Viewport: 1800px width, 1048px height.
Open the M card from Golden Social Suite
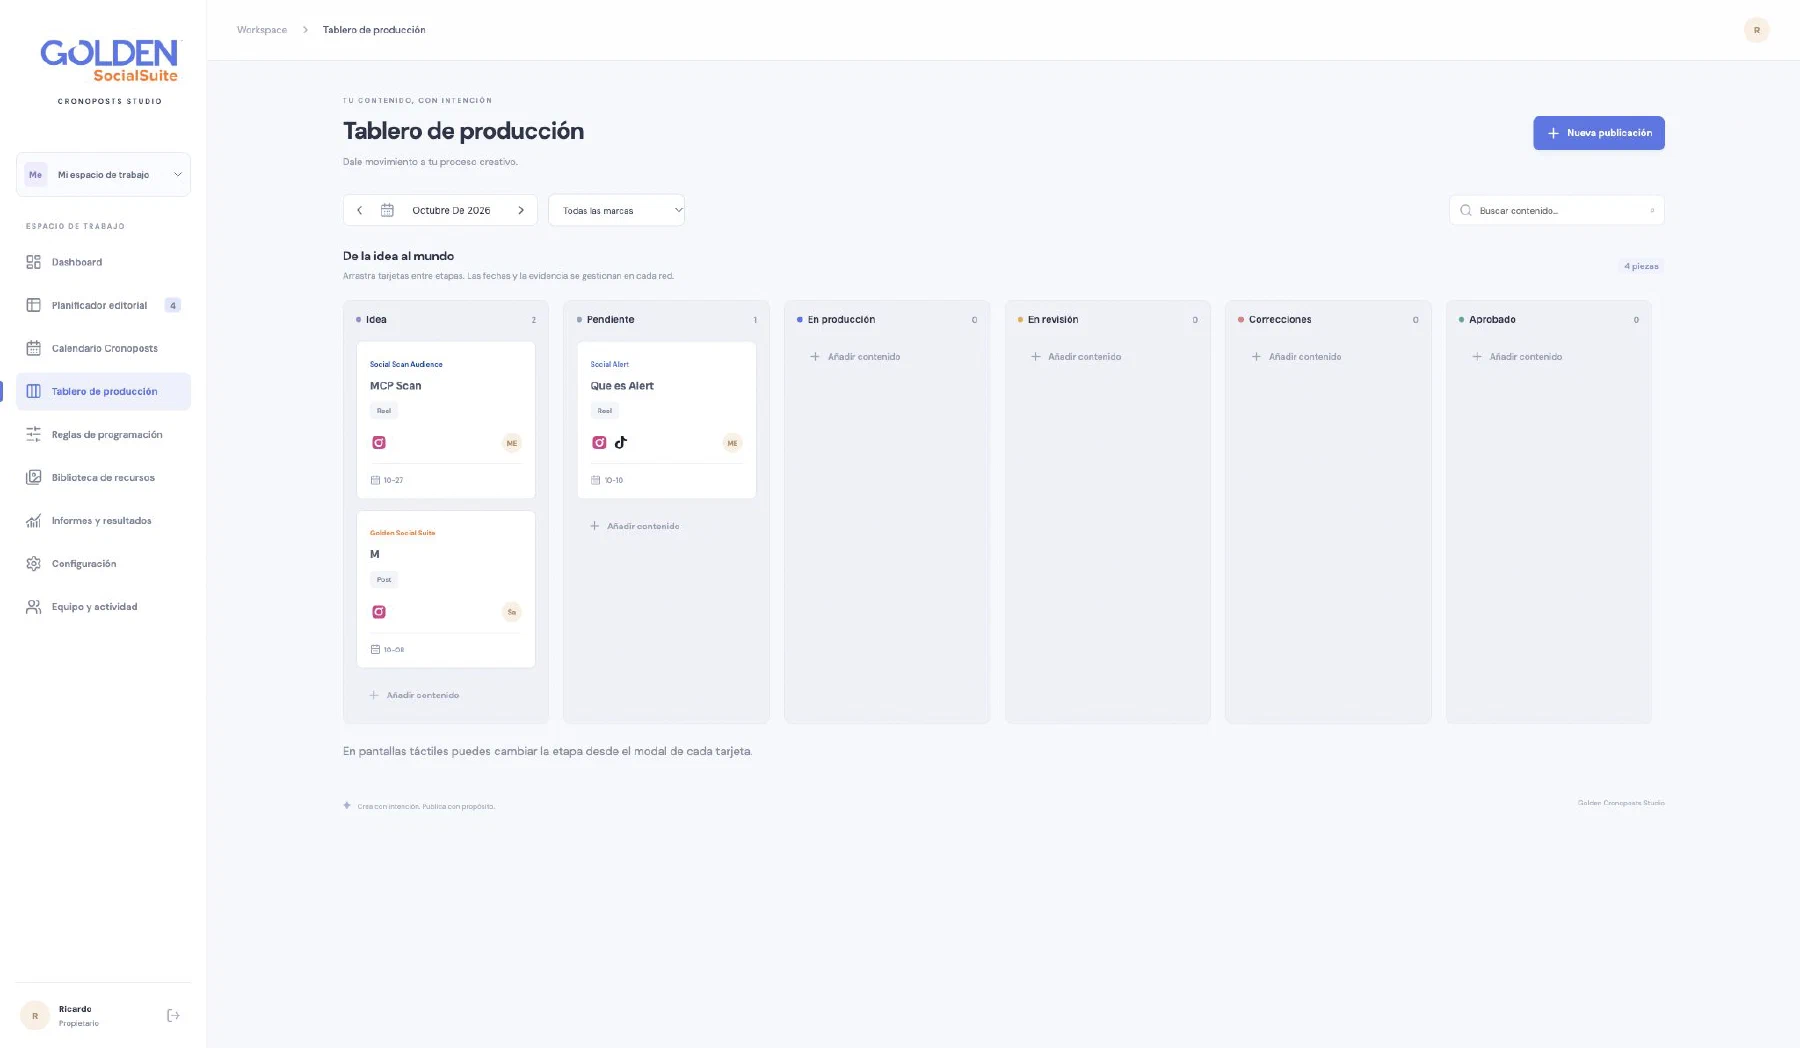[446, 589]
